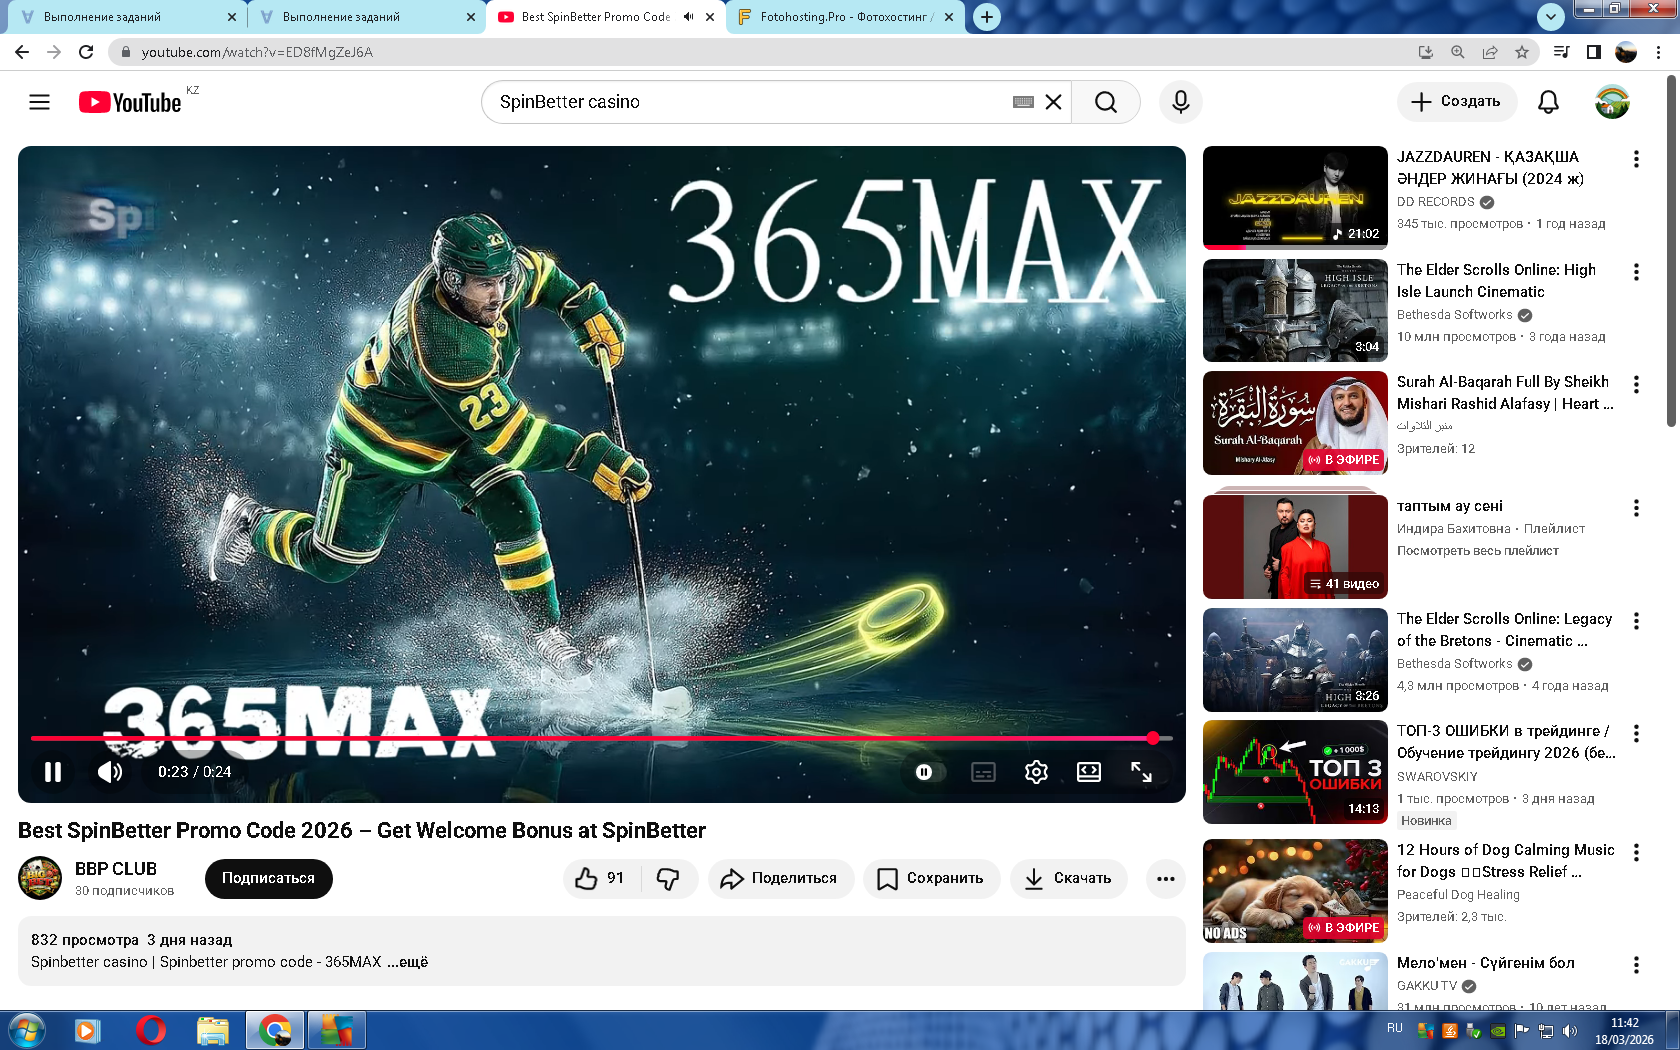
Task: Open player settings gear
Action: pyautogui.click(x=1036, y=772)
